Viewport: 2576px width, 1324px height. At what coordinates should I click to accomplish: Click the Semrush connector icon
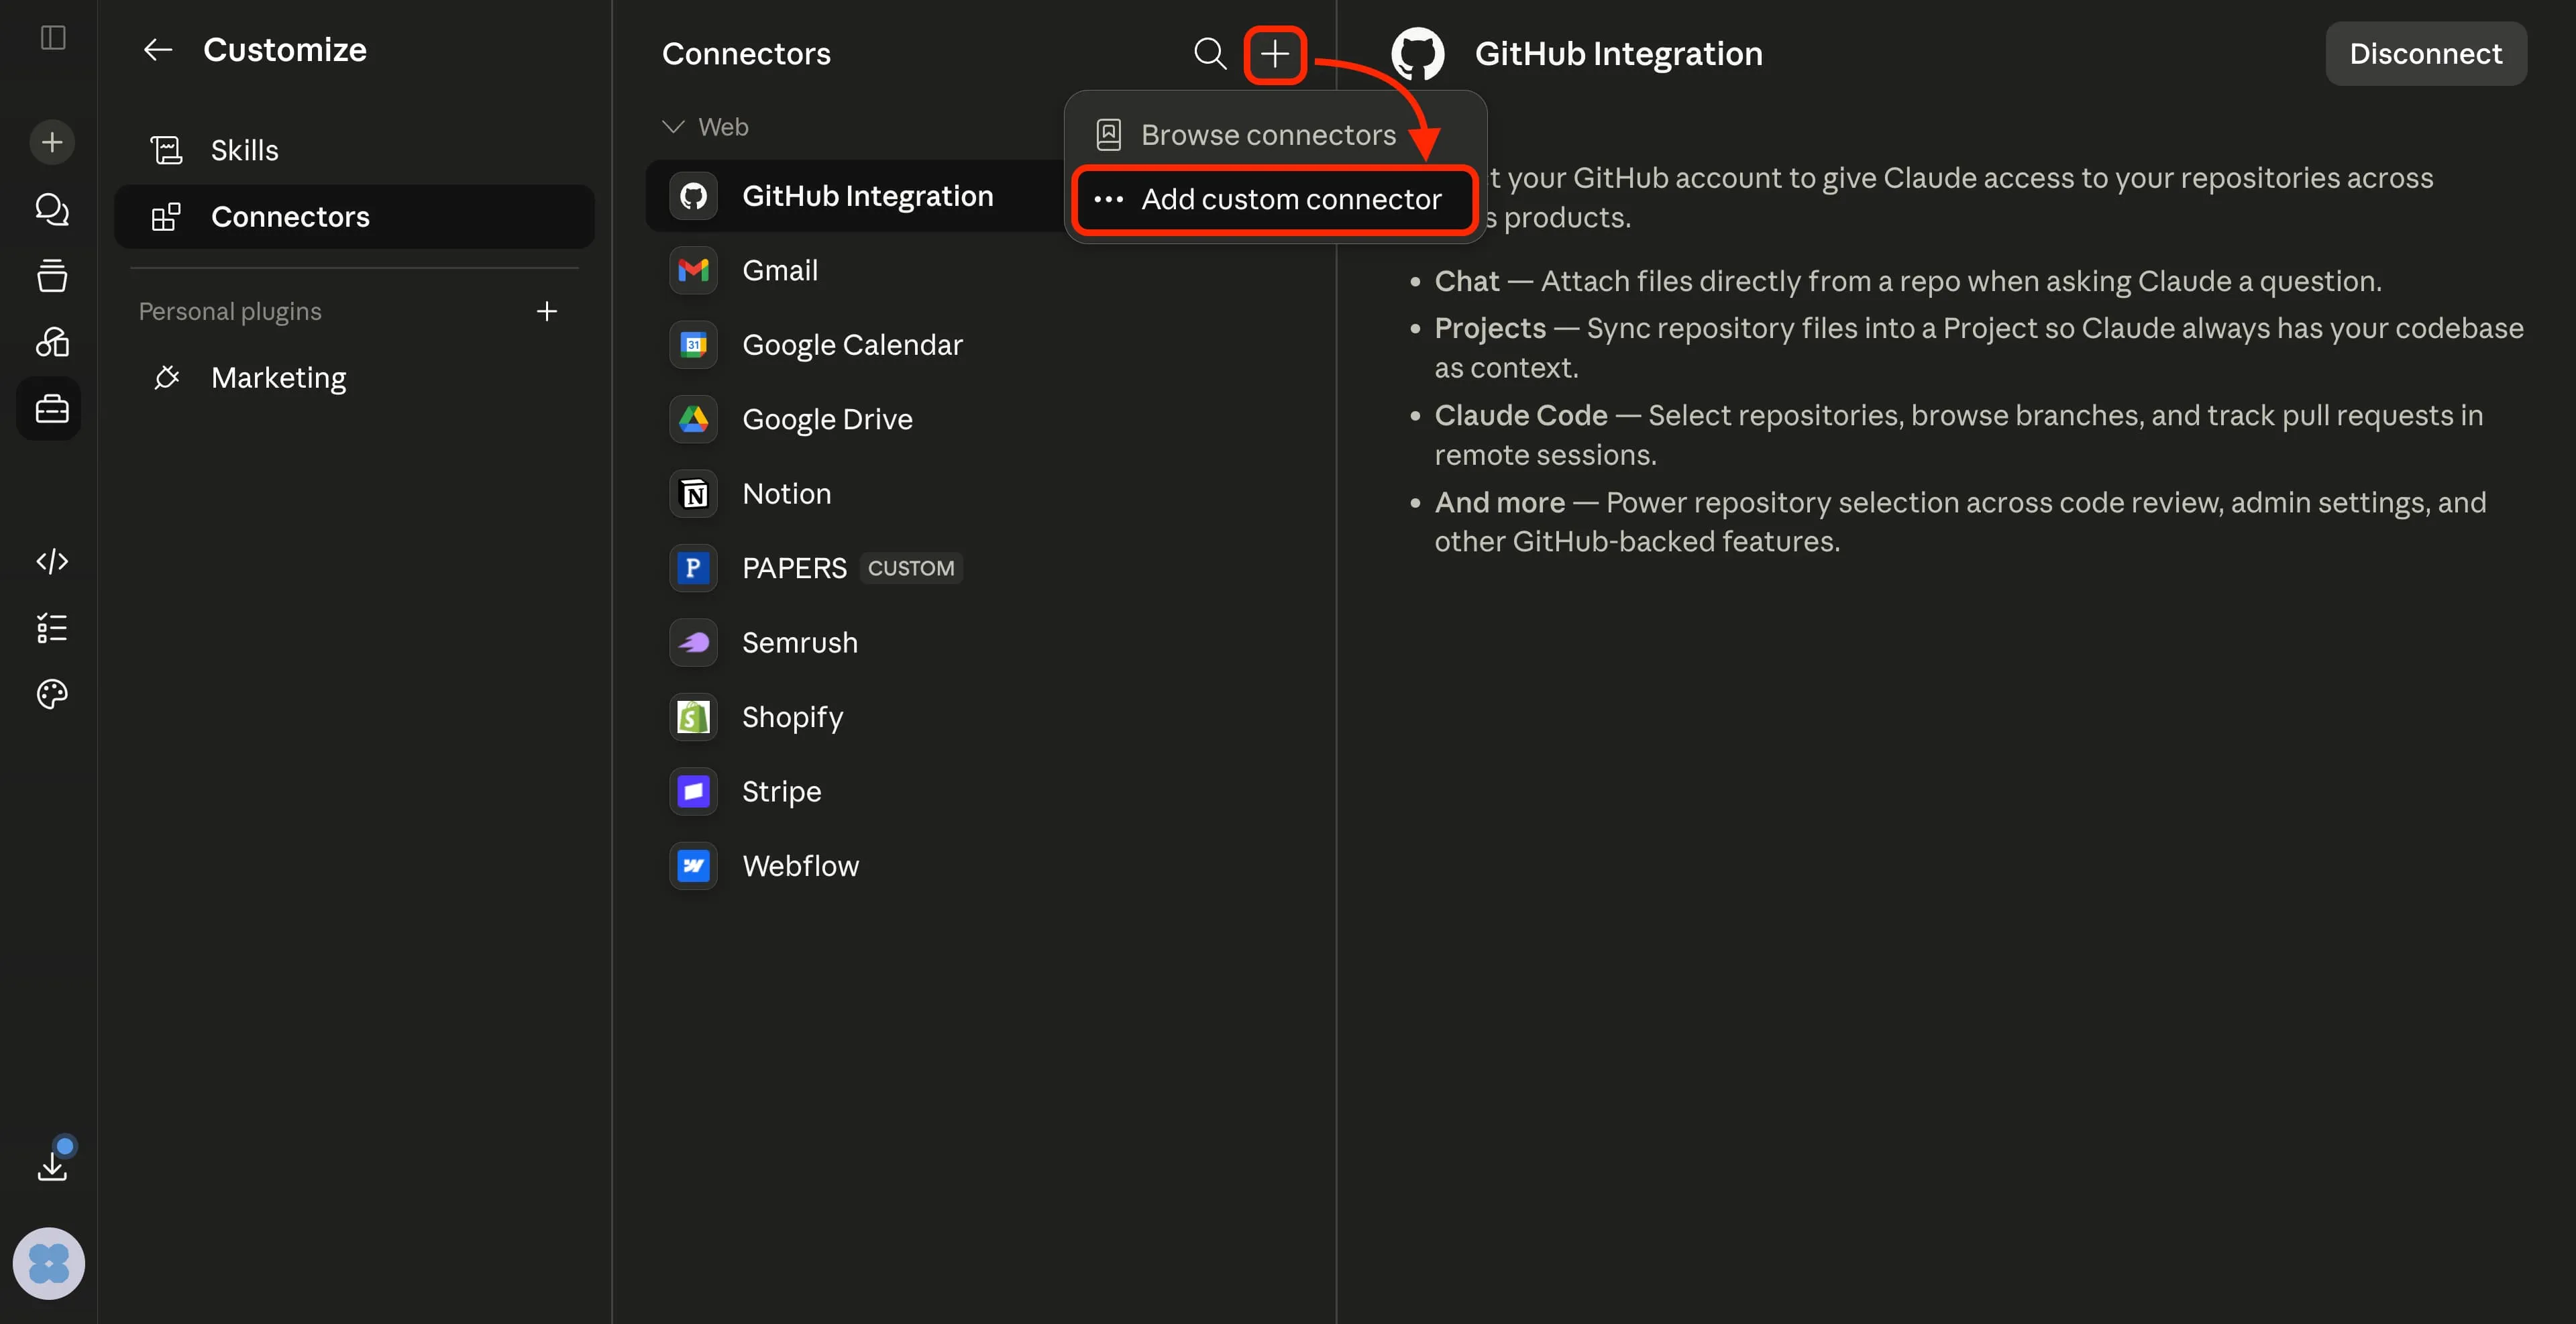point(693,643)
